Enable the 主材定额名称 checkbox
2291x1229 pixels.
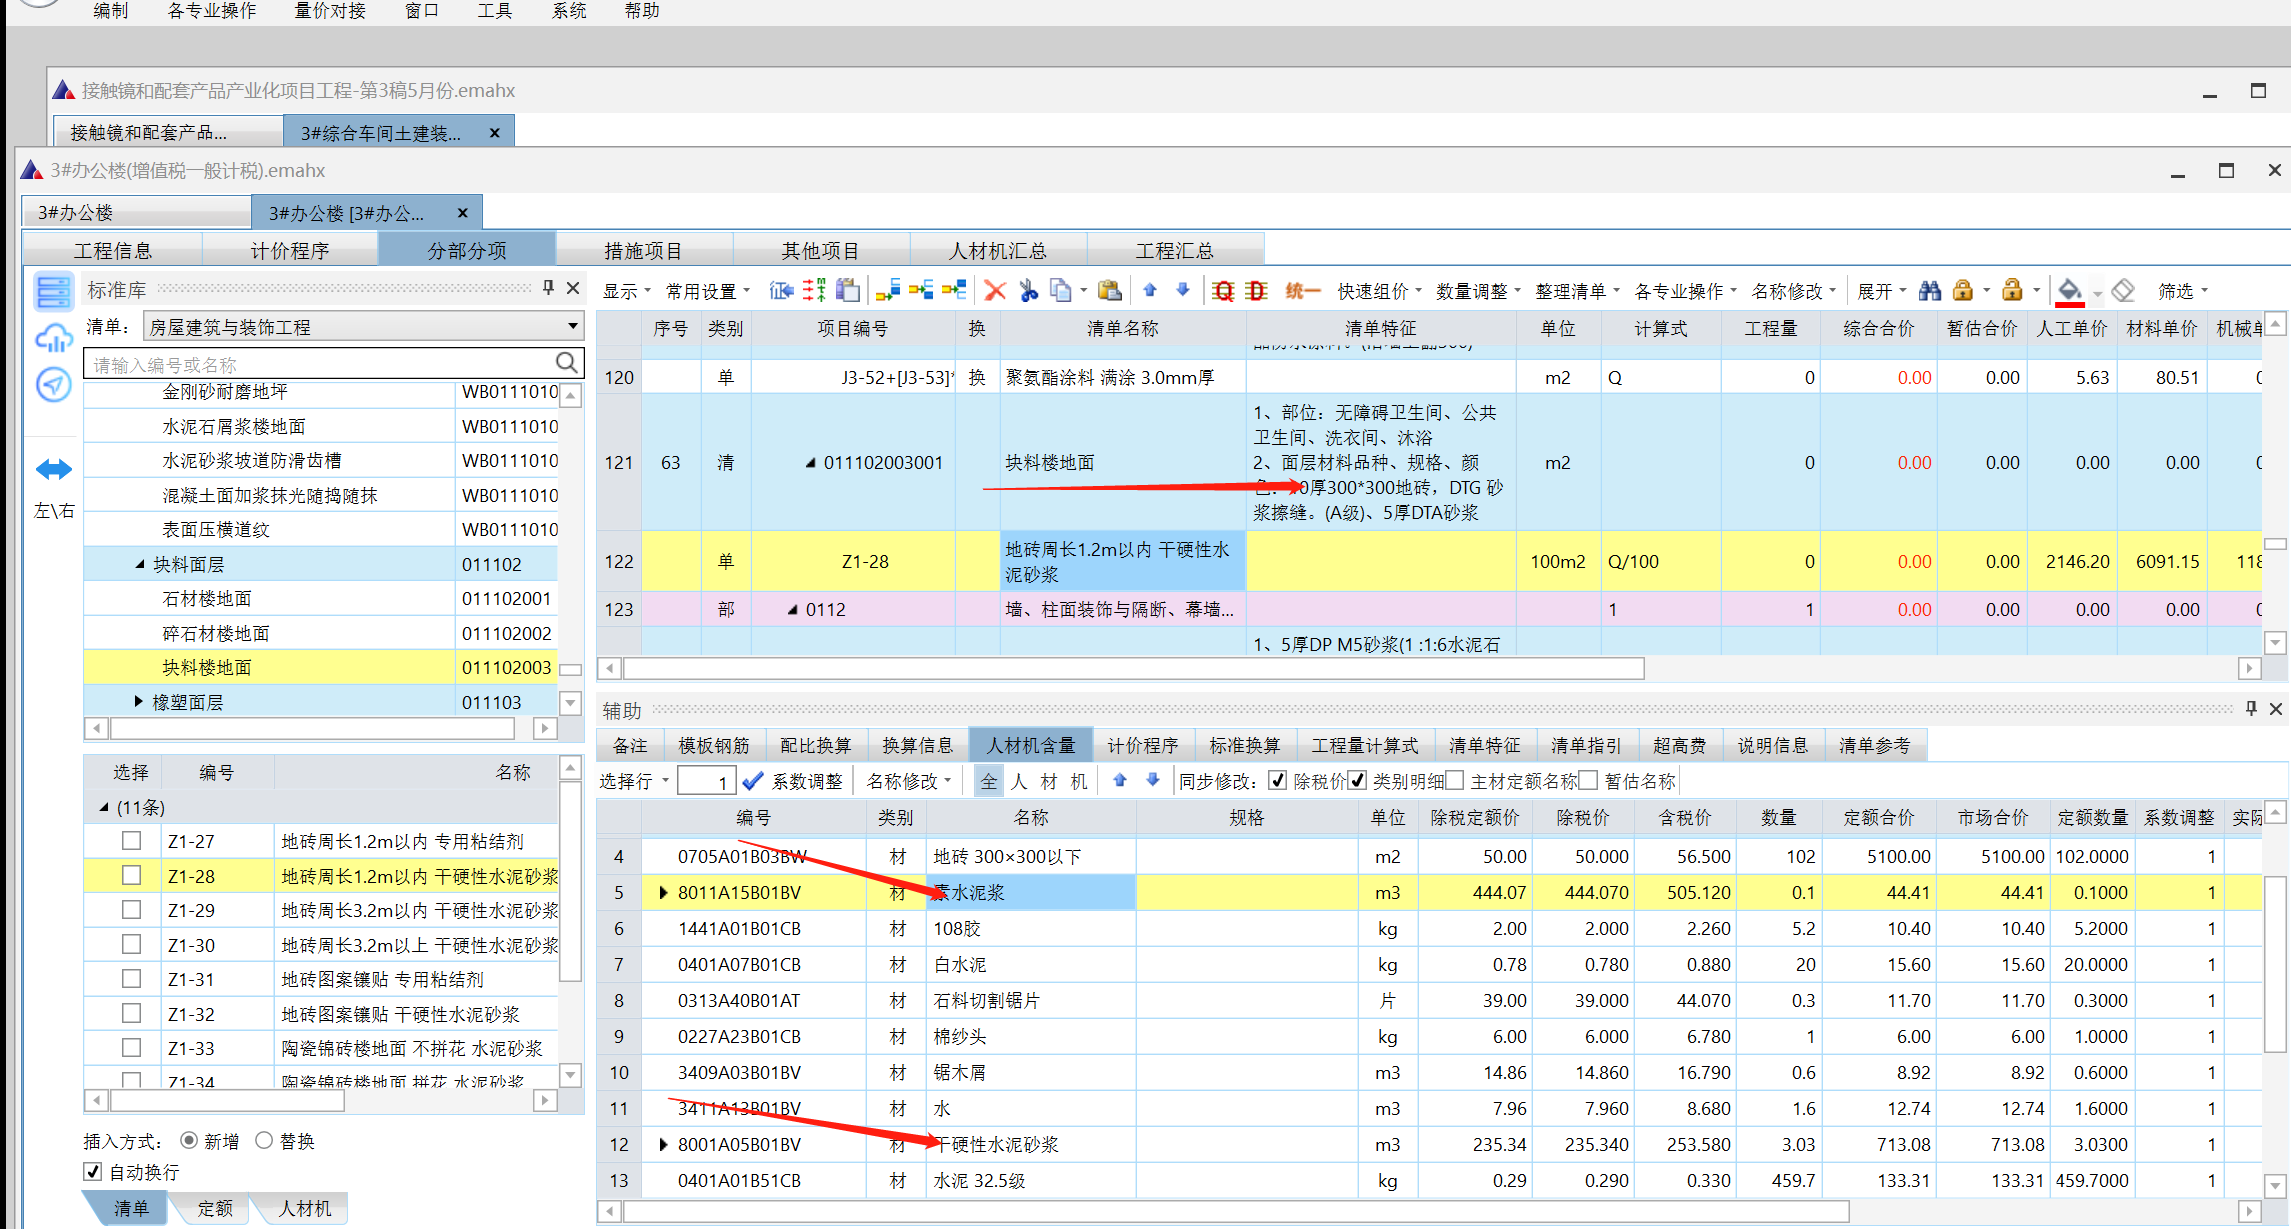1455,781
